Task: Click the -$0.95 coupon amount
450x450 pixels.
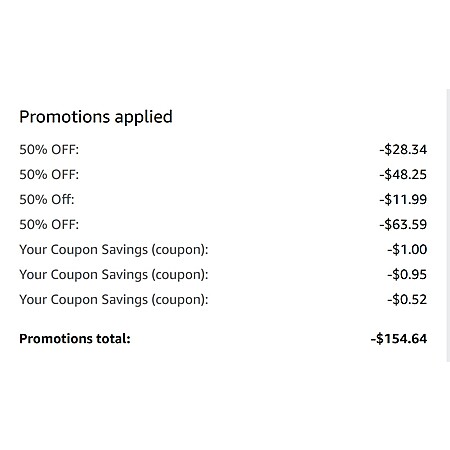Action: point(407,274)
